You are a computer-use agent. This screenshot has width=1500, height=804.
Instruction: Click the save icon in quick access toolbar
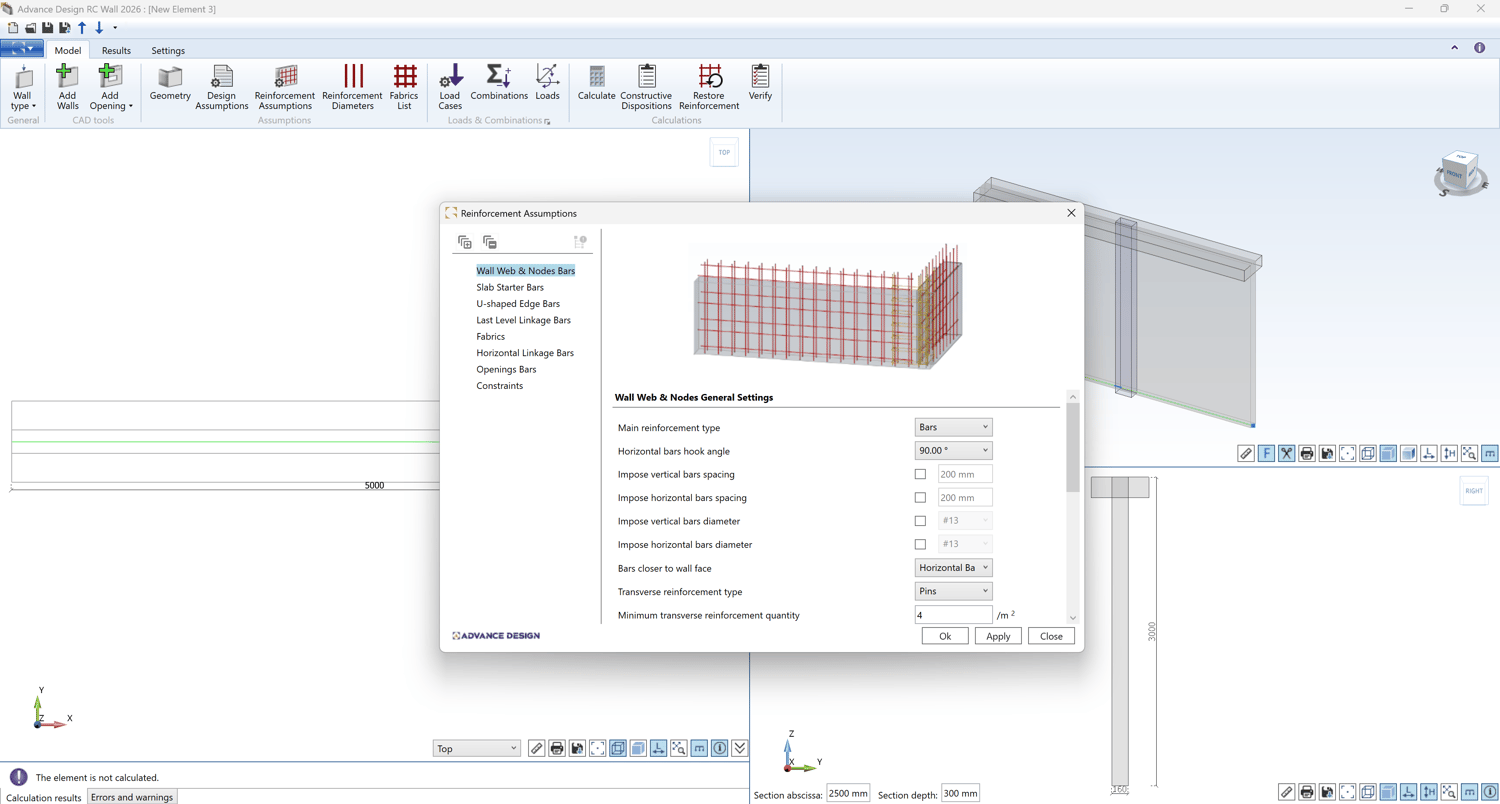tap(47, 28)
